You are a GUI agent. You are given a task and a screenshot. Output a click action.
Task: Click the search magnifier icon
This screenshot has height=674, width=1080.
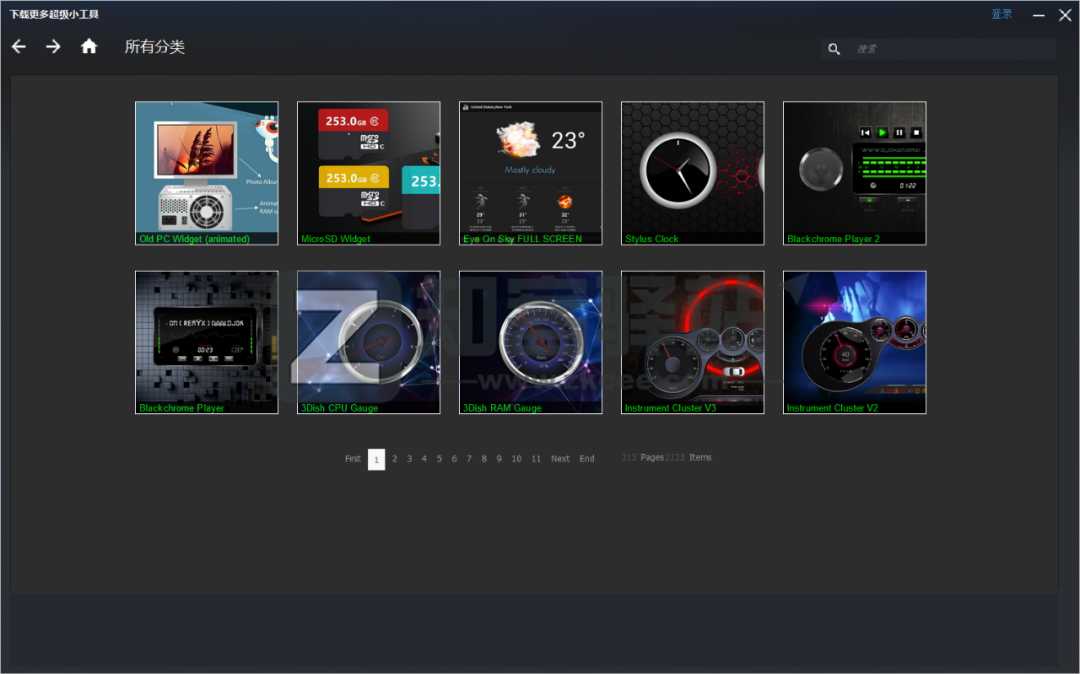tap(834, 49)
